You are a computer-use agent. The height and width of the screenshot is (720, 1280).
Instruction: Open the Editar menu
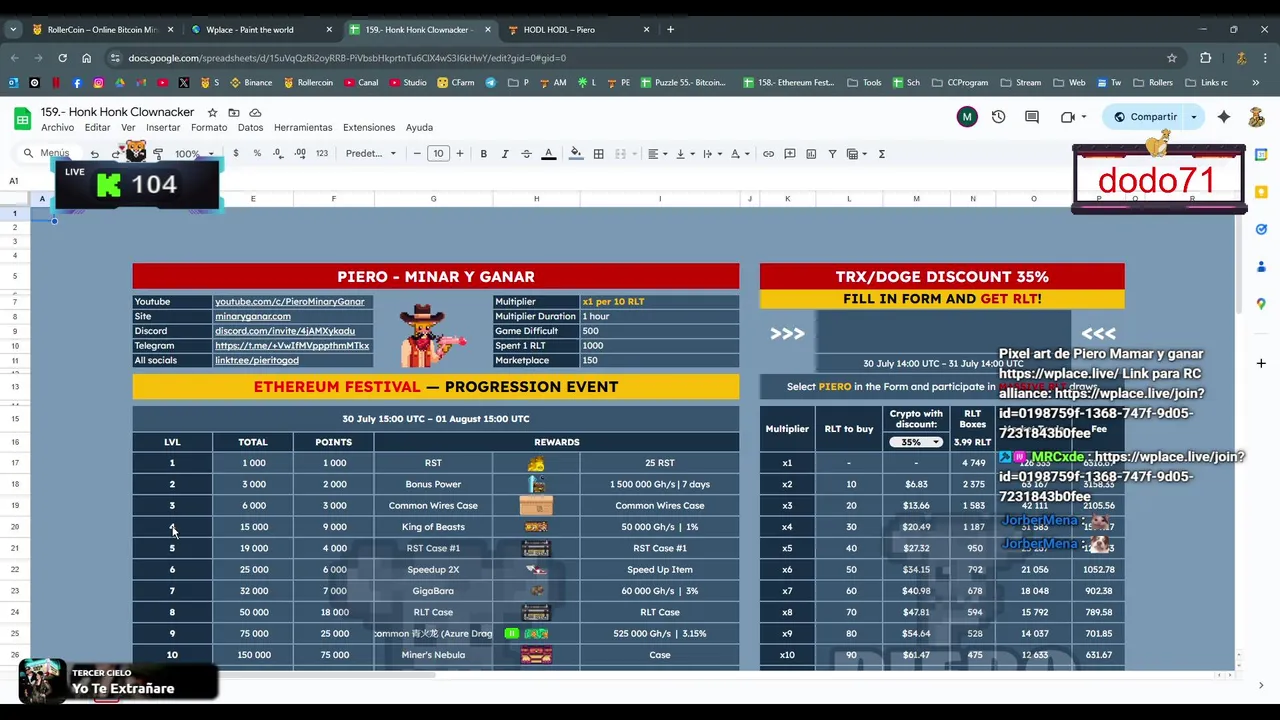click(97, 128)
